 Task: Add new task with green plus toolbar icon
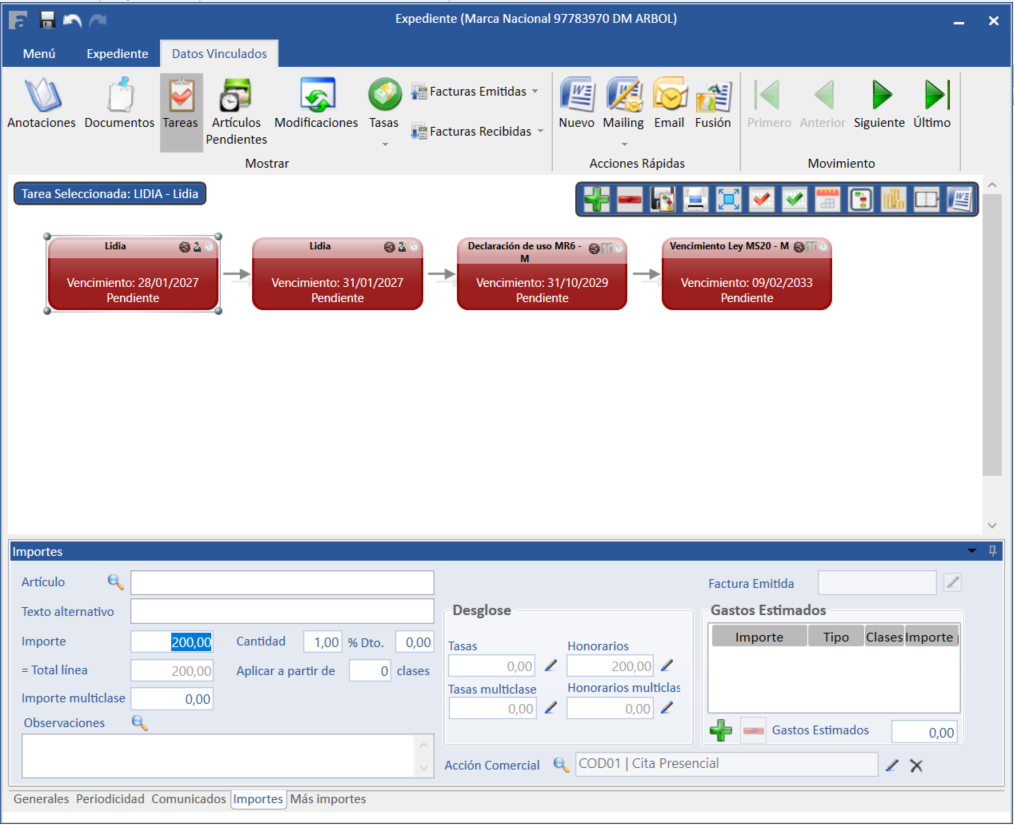(596, 200)
